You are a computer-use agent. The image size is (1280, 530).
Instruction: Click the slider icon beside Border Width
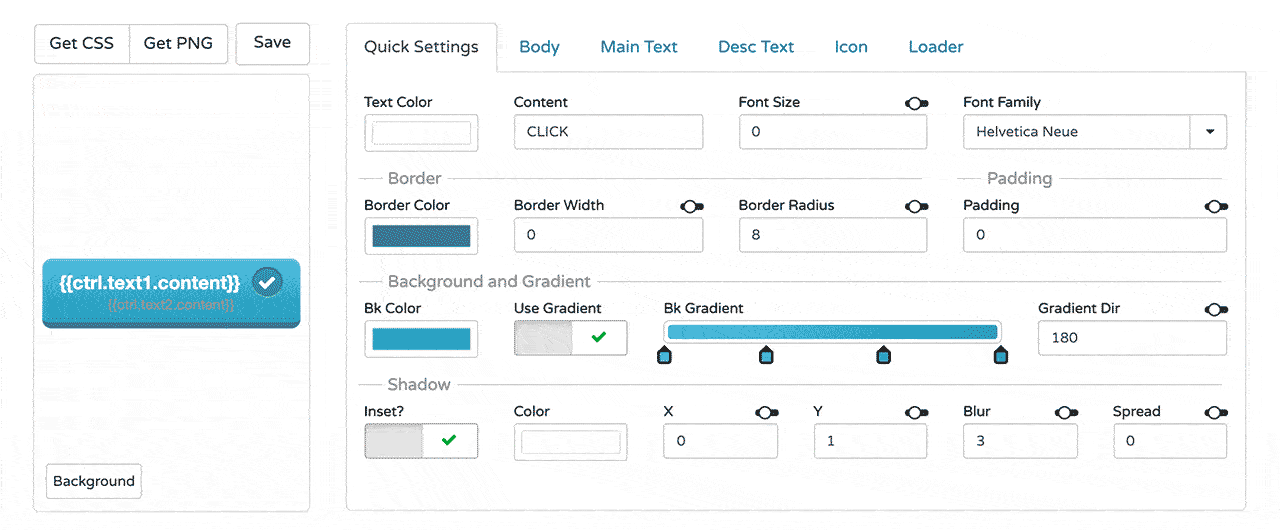click(x=692, y=206)
